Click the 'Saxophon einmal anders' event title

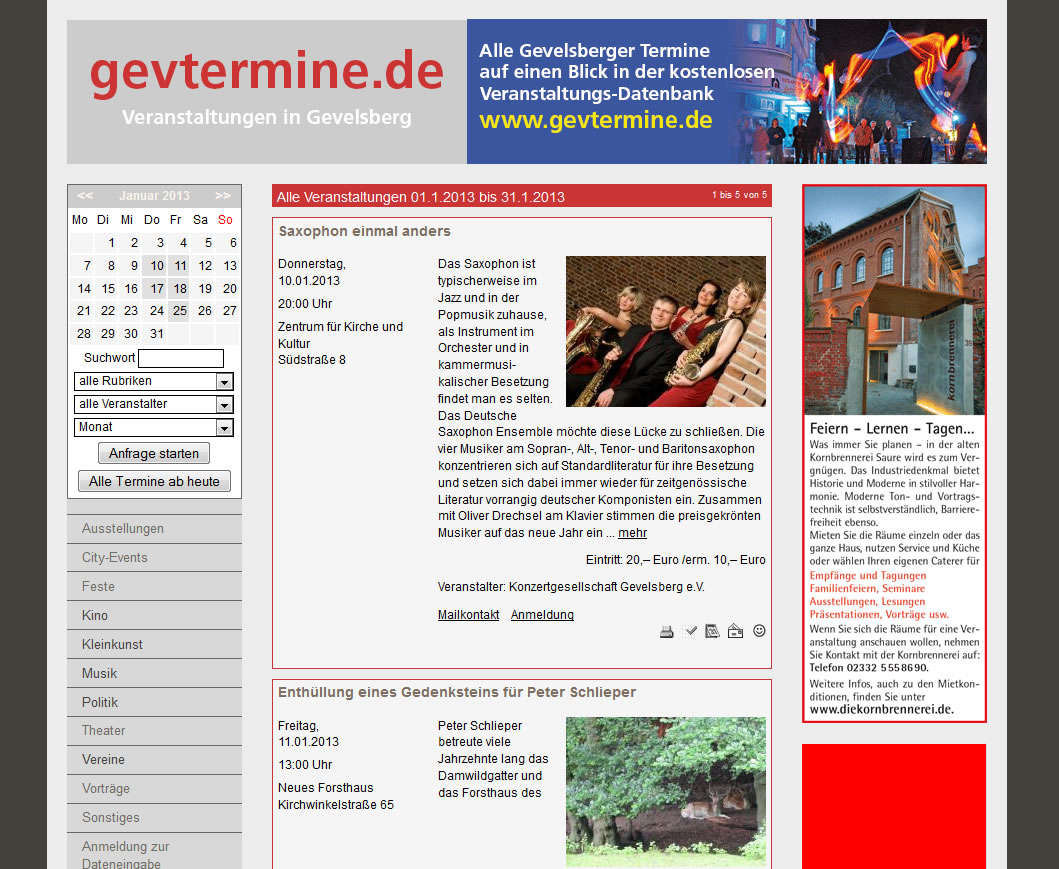365,232
